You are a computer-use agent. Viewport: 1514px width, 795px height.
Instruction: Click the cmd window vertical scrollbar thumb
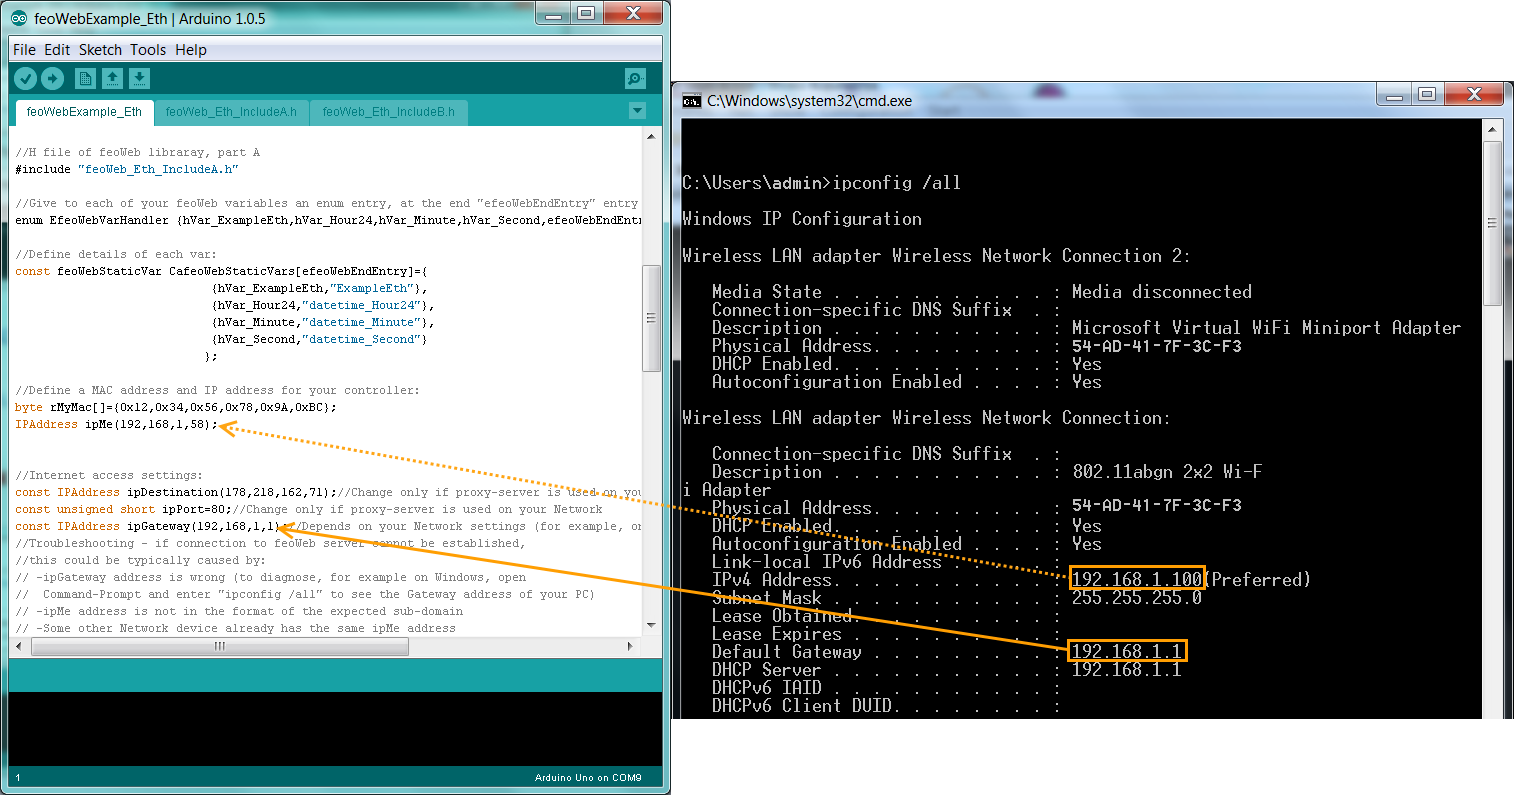click(x=1492, y=222)
